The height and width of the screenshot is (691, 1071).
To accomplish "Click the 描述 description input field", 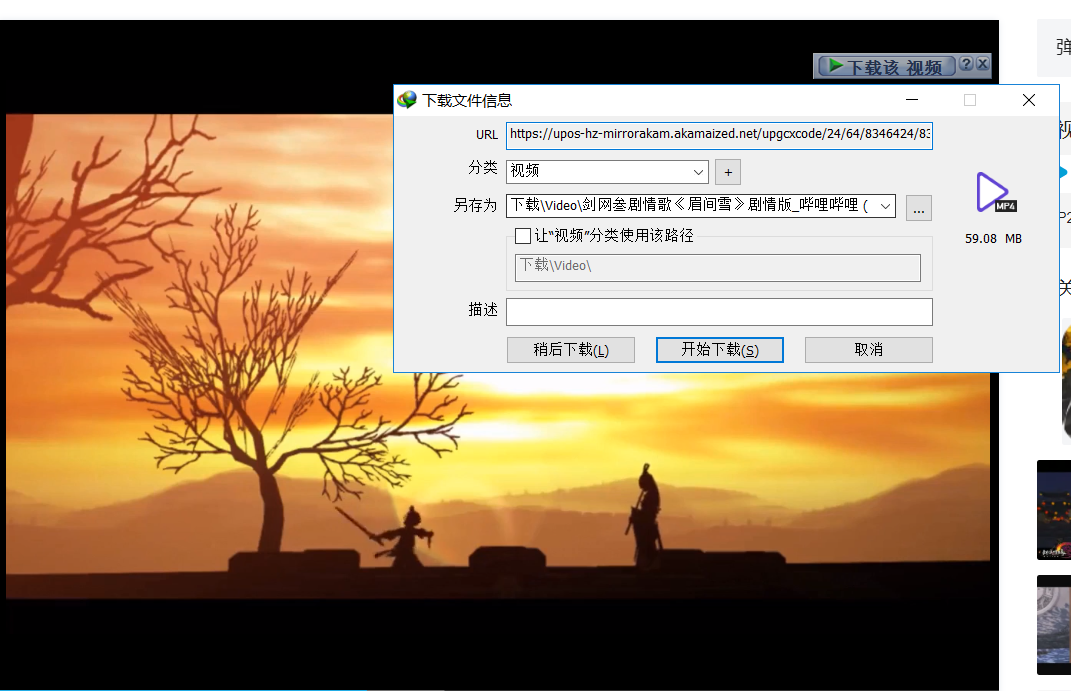I will [x=719, y=311].
